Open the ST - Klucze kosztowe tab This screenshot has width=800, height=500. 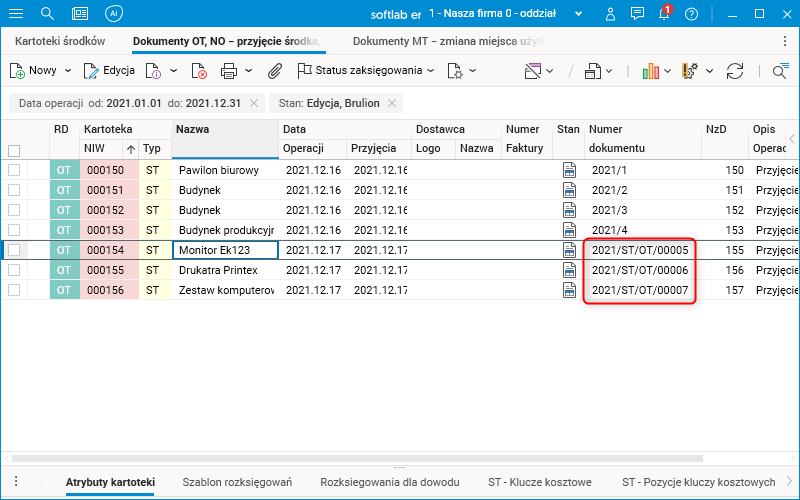tap(540, 482)
